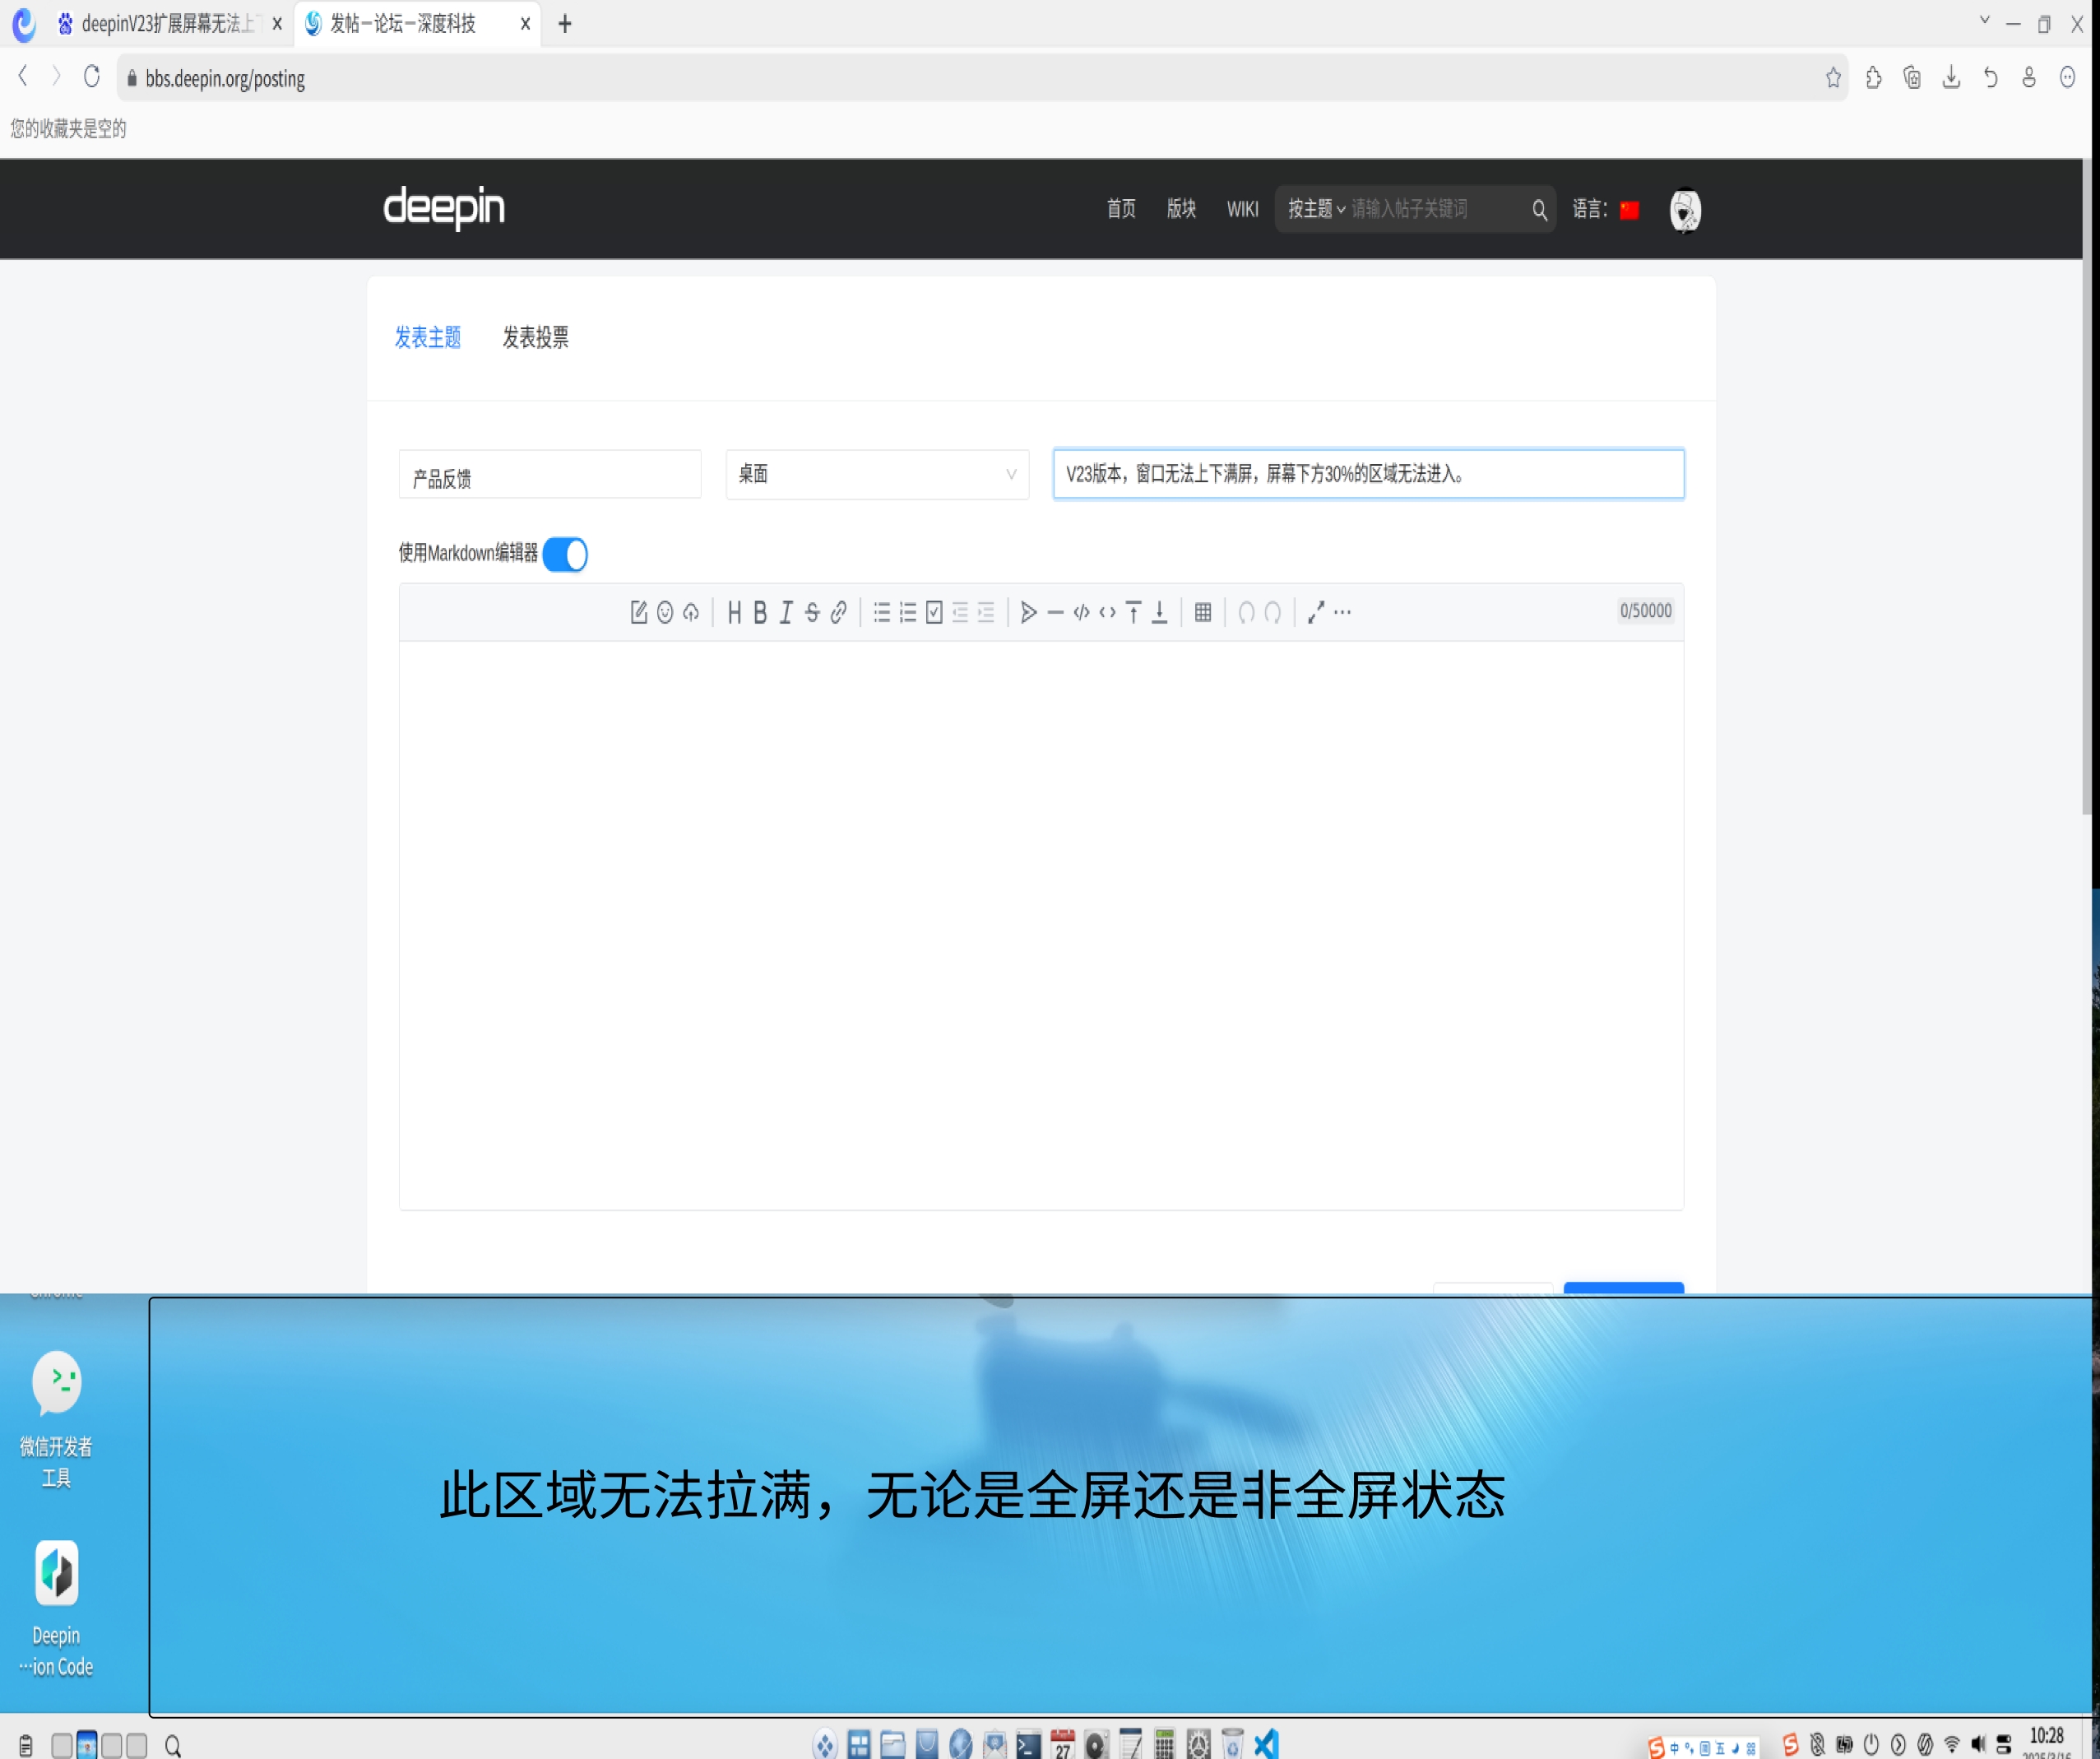The image size is (2100, 1759).
Task: Insert a table in the editor
Action: coord(1203,612)
